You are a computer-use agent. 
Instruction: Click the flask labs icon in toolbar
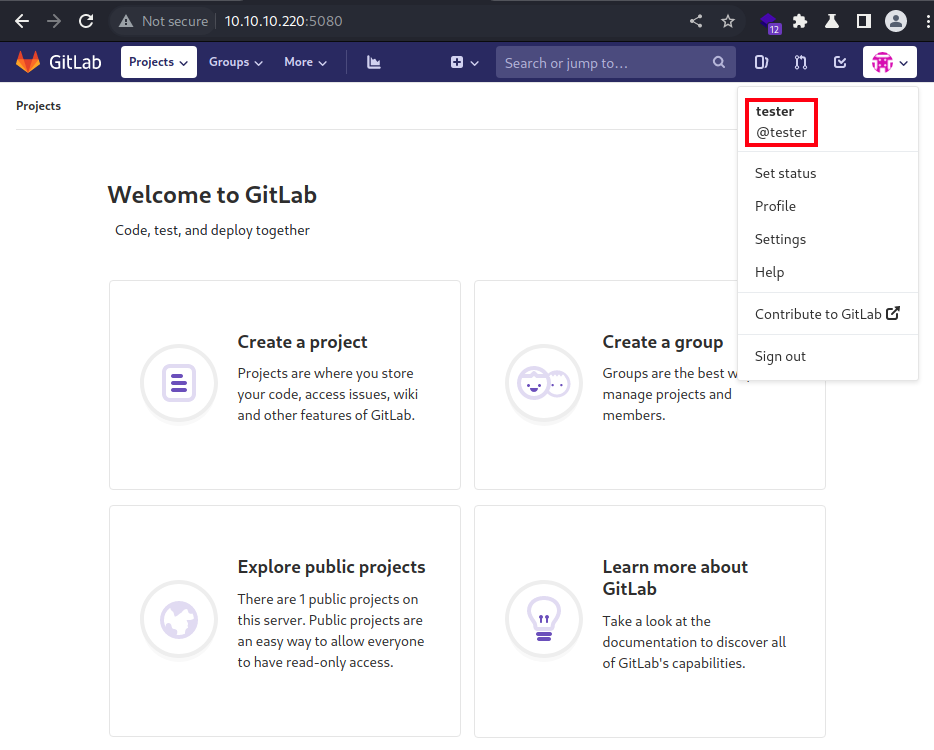tap(832, 21)
